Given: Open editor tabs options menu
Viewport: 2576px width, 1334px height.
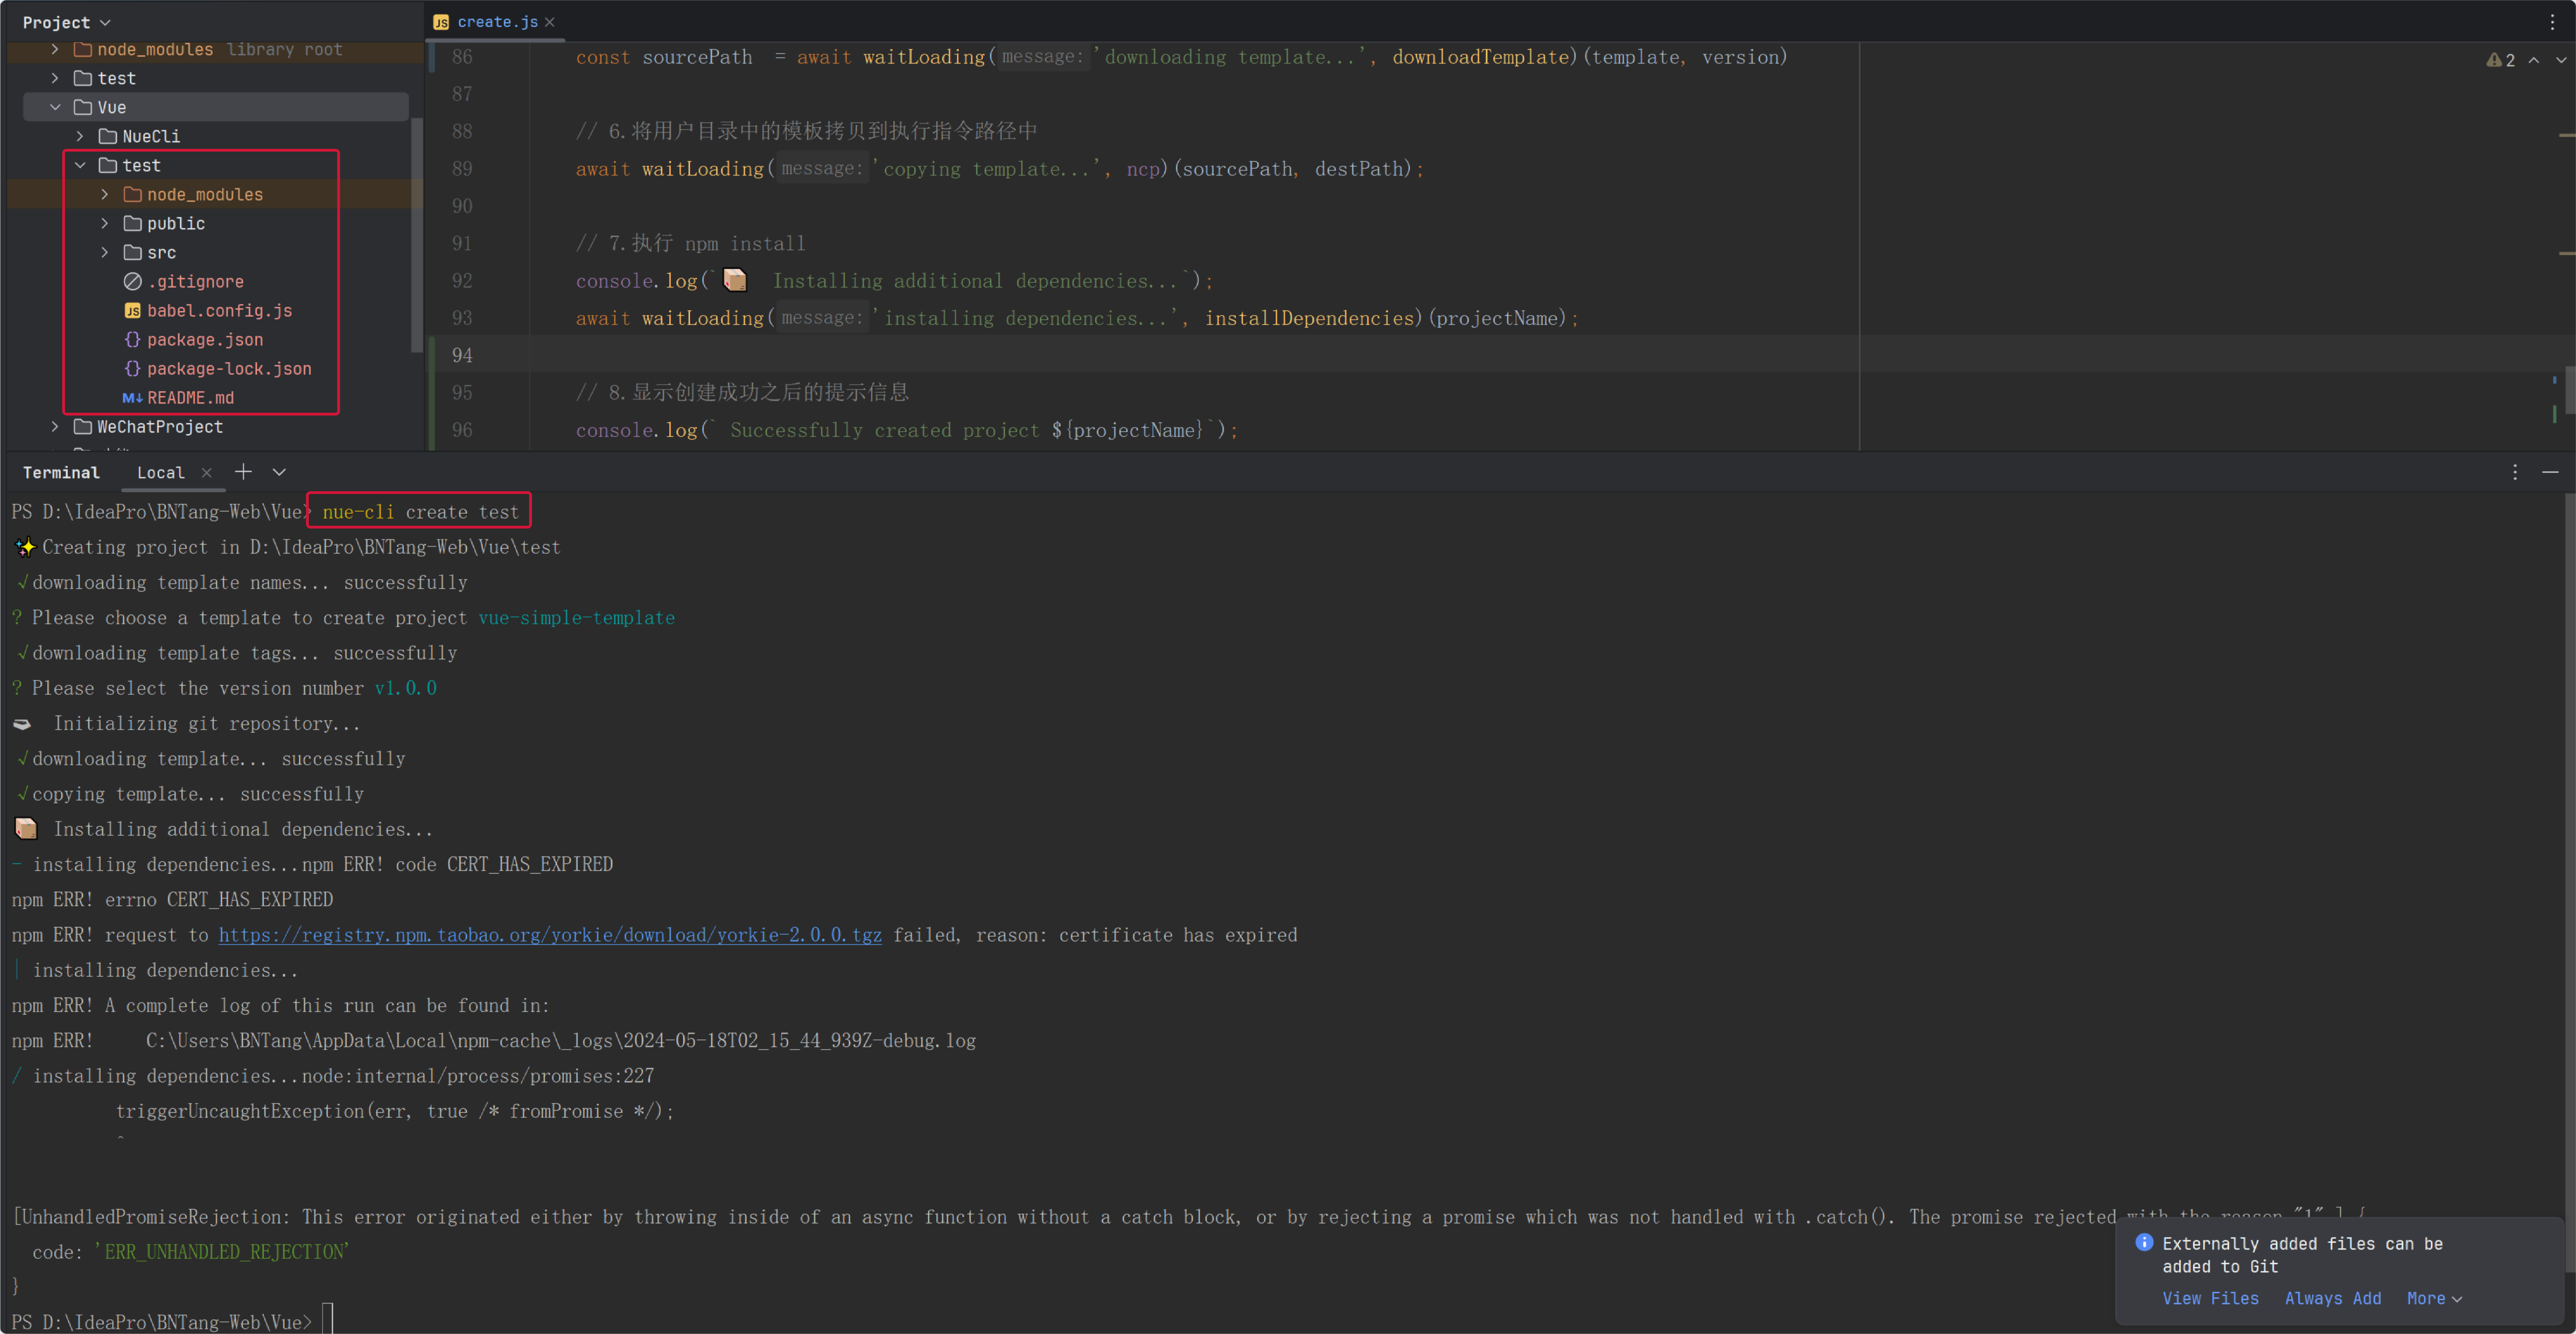Looking at the screenshot, I should click(x=2552, y=22).
